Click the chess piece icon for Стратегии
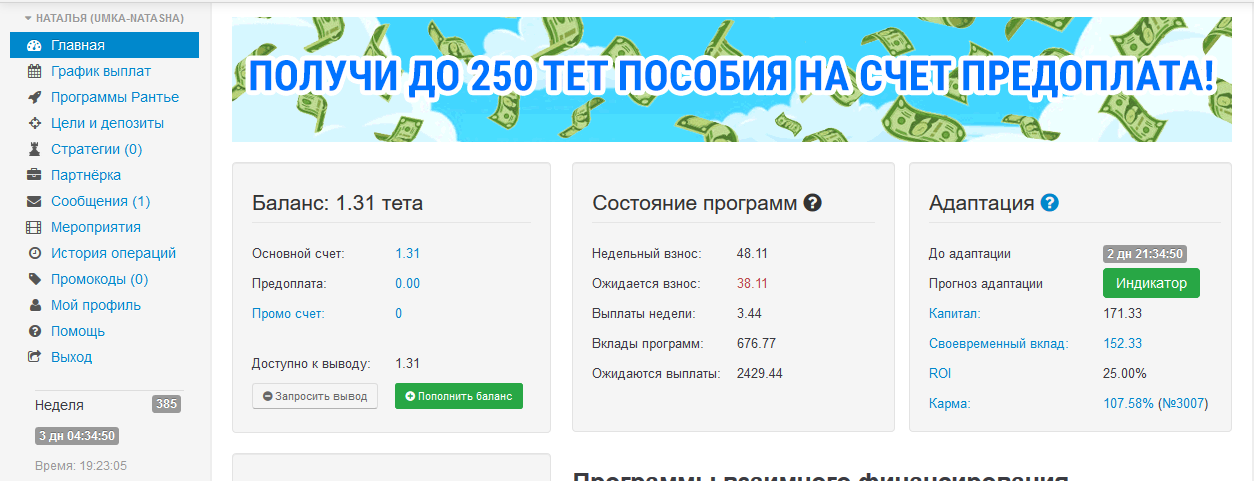The width and height of the screenshot is (1254, 481). coord(34,149)
